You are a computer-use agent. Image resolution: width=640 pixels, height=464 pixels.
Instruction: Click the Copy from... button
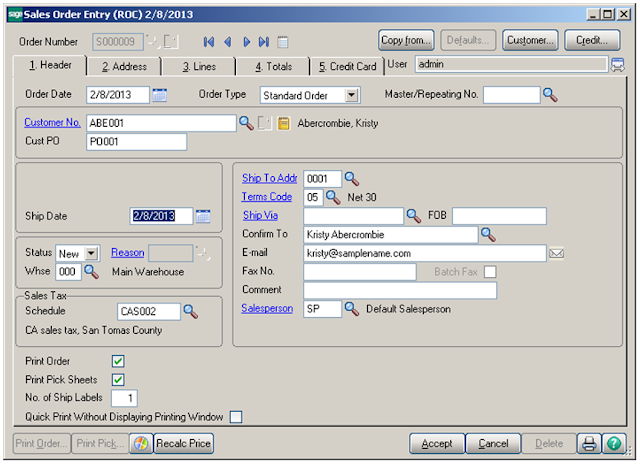tap(406, 41)
